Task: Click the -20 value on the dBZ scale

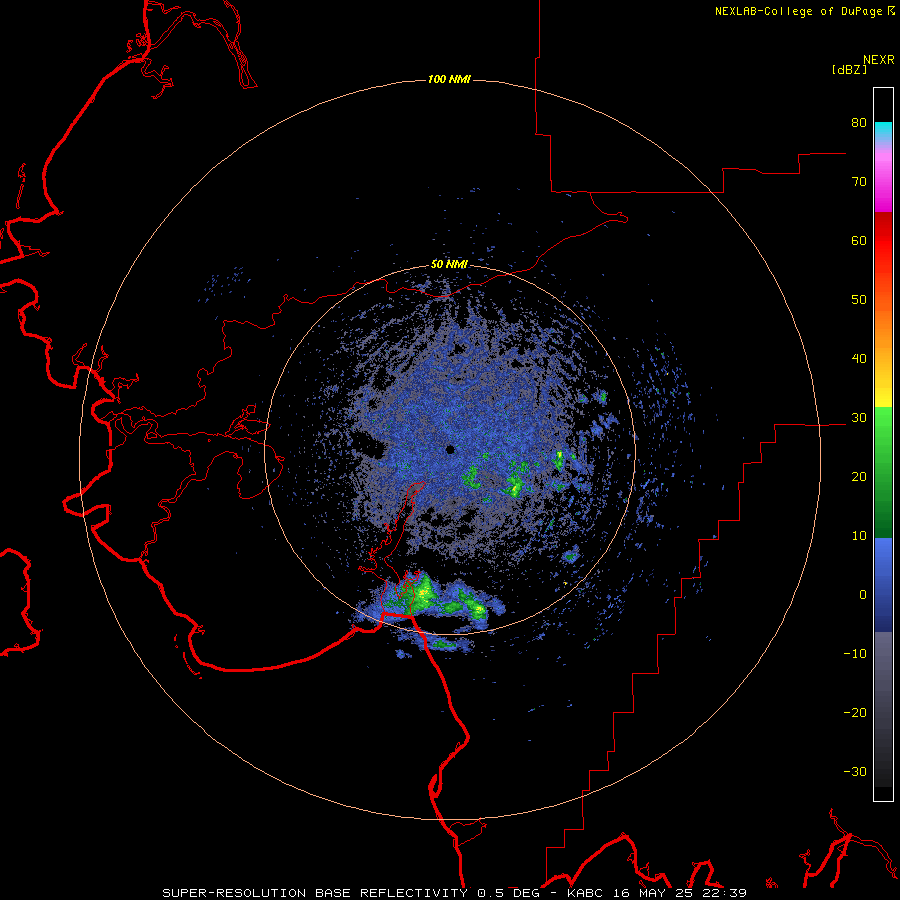Action: [855, 713]
